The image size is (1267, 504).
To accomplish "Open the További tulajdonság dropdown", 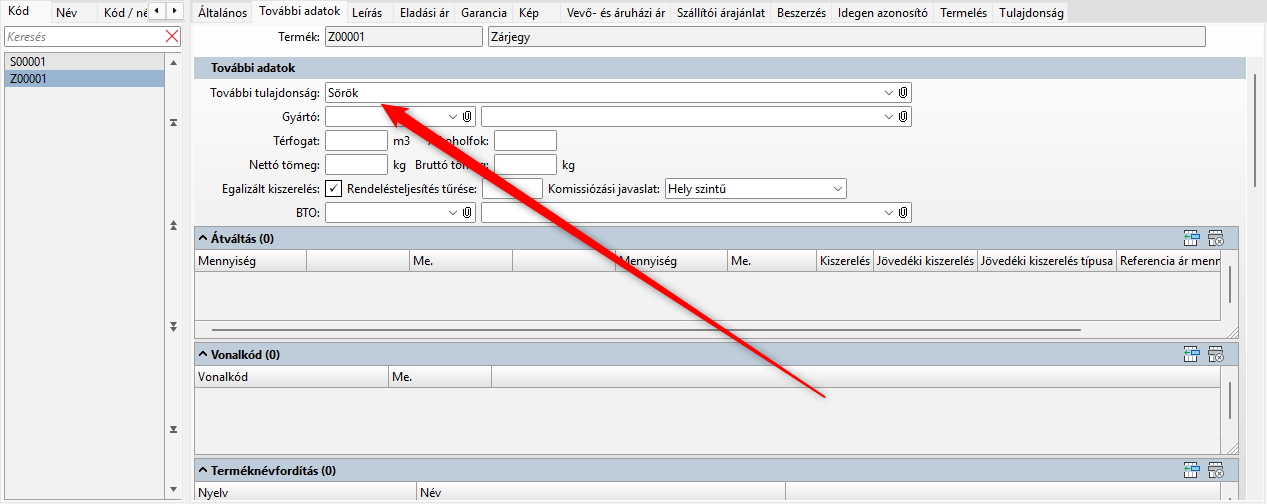I will 888,92.
